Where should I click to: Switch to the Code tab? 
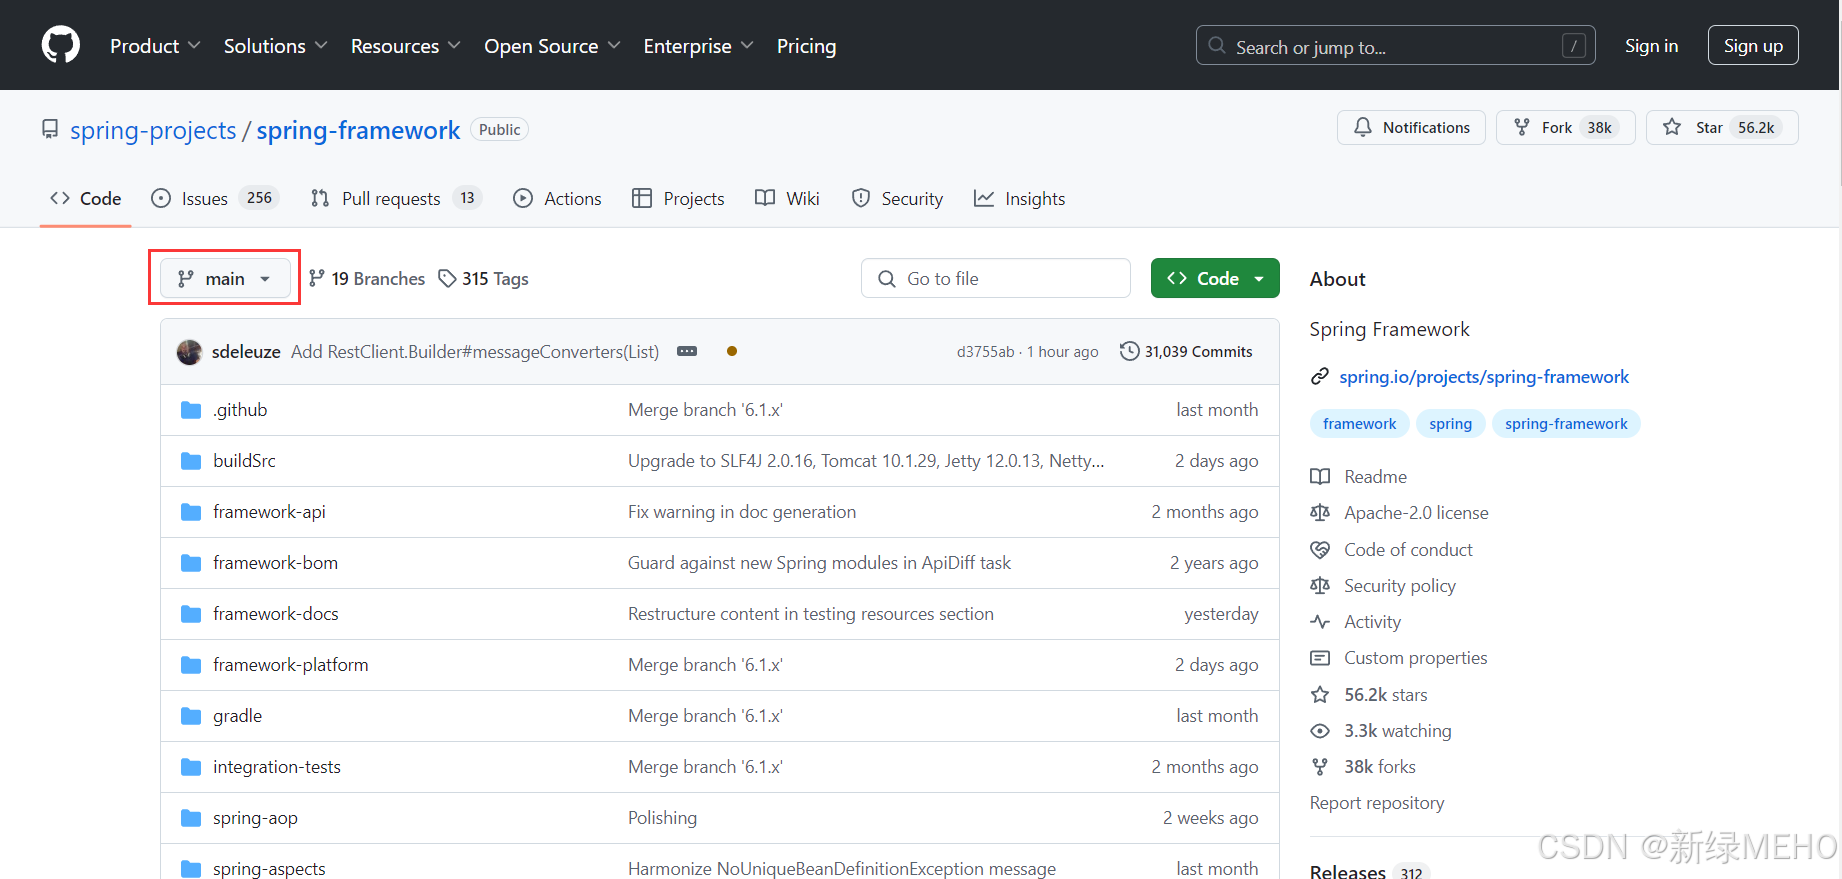tap(86, 199)
